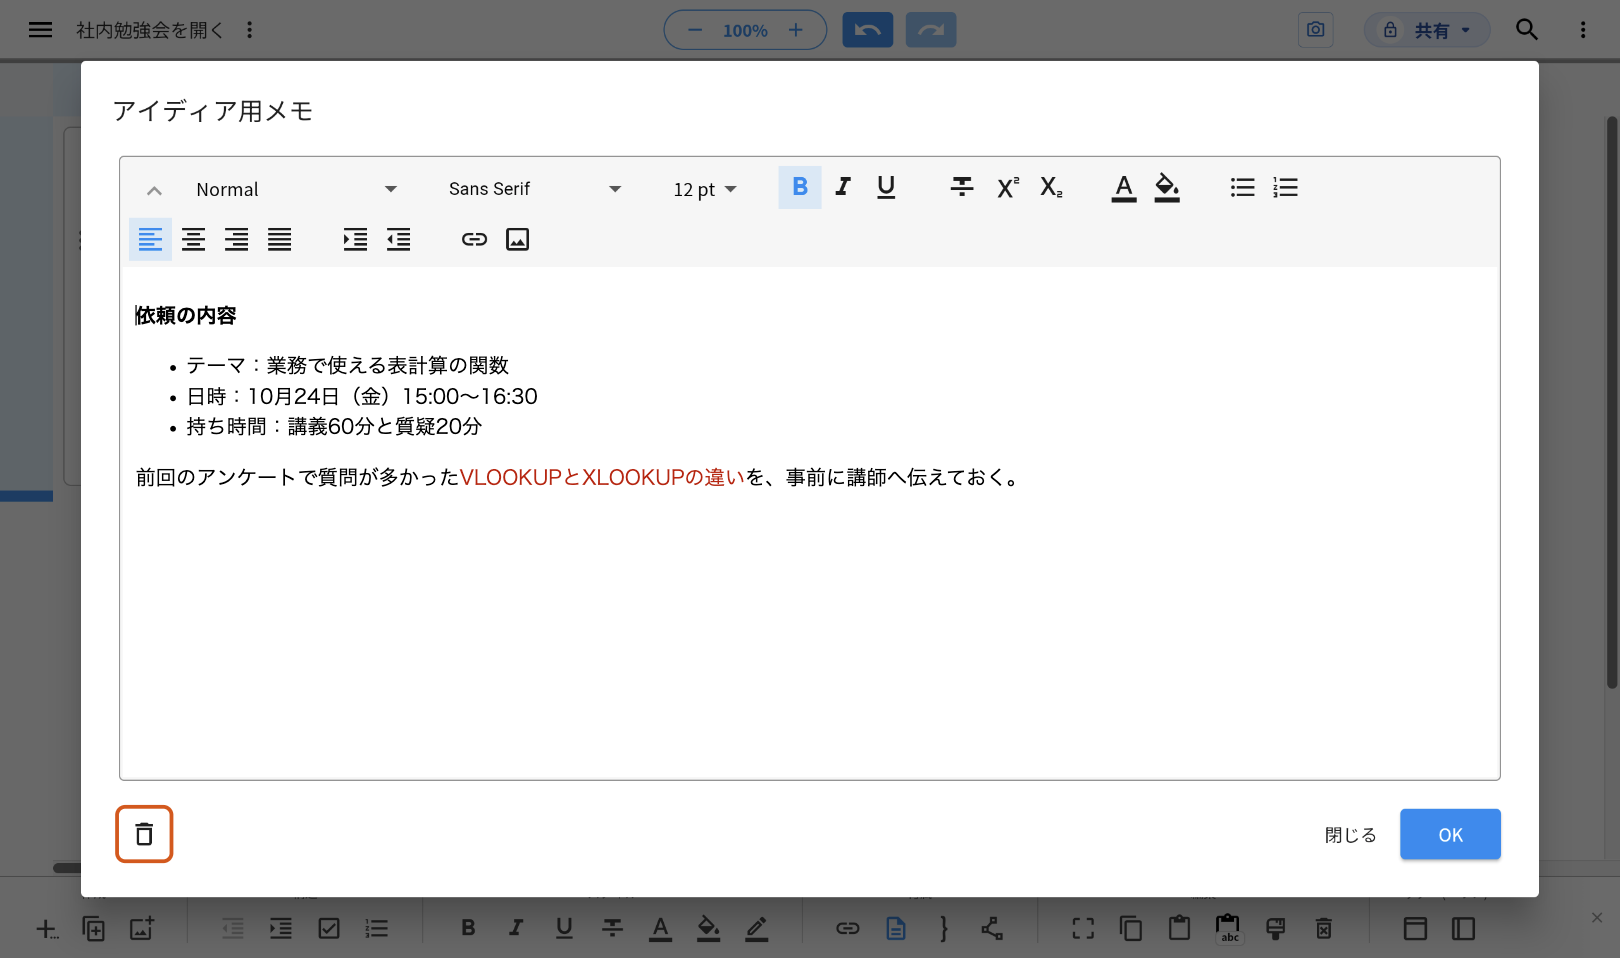1620x958 pixels.
Task: Toggle the side panel layout icon
Action: tap(1464, 929)
